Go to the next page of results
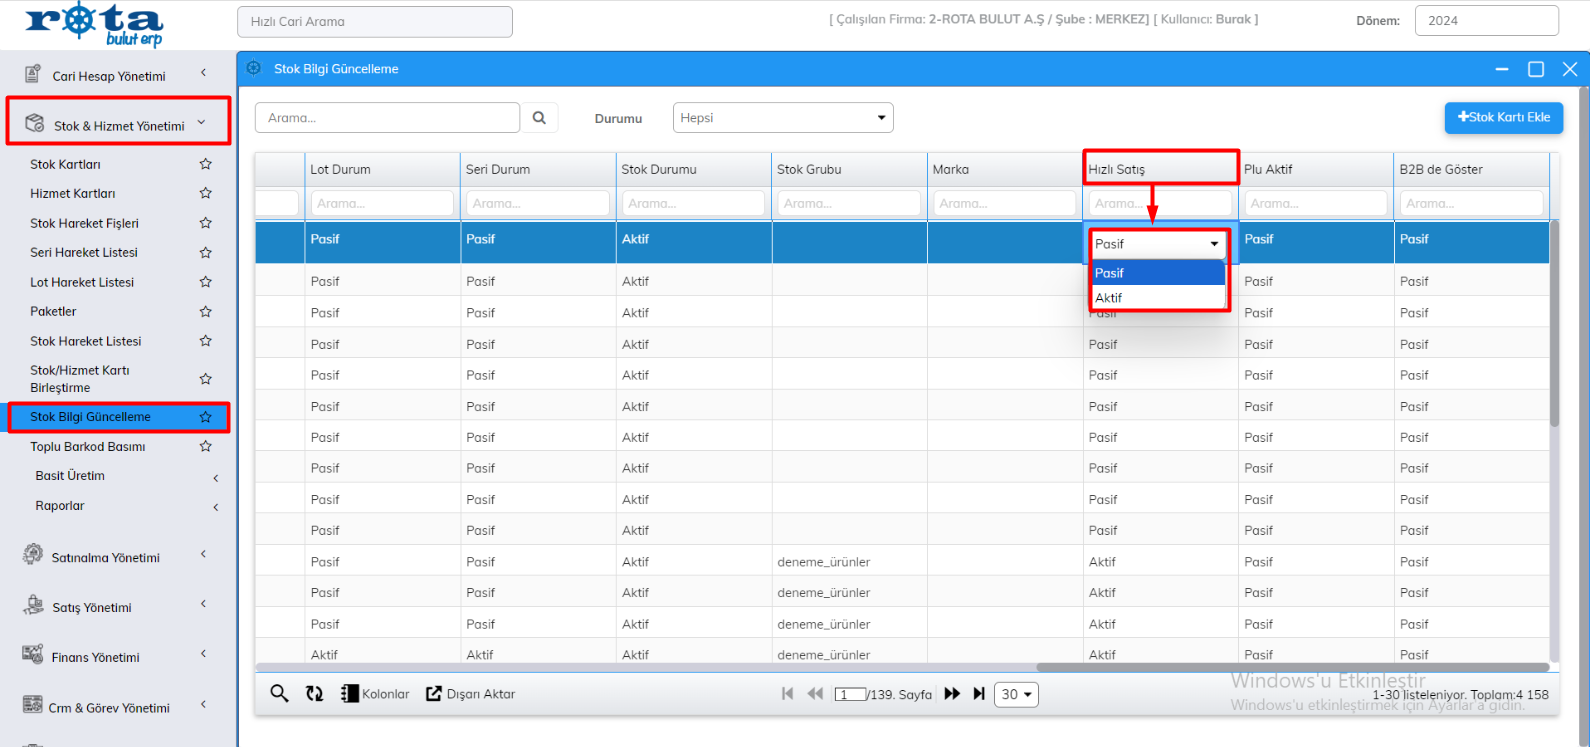Screen dimensions: 1590x747 pyautogui.click(x=952, y=694)
